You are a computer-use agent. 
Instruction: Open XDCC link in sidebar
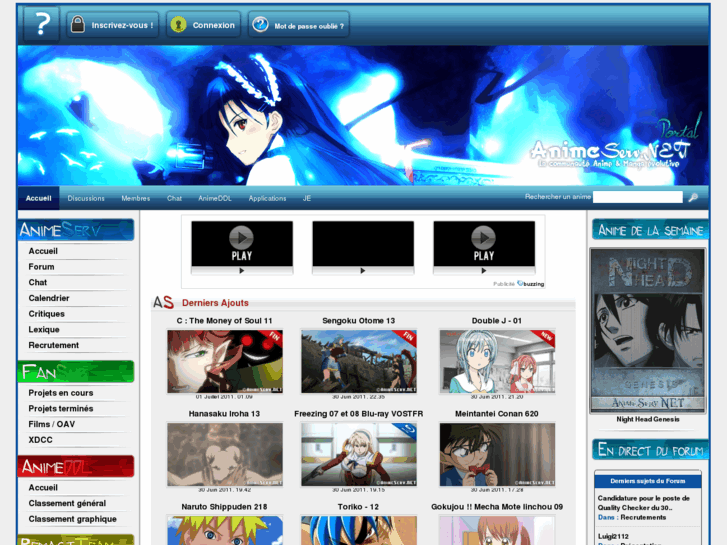[x=40, y=440]
